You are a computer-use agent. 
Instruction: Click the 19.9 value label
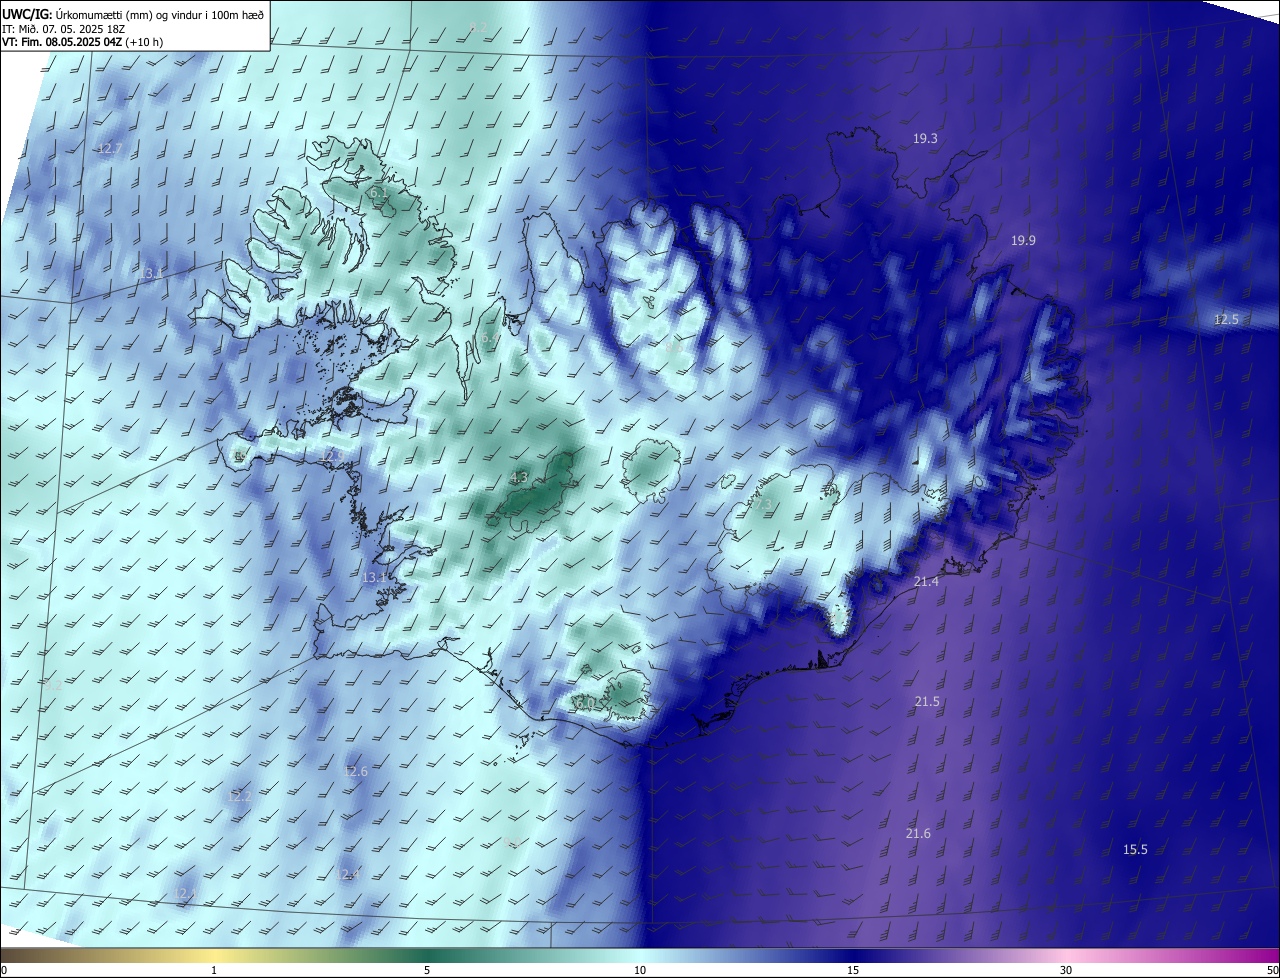point(1023,241)
